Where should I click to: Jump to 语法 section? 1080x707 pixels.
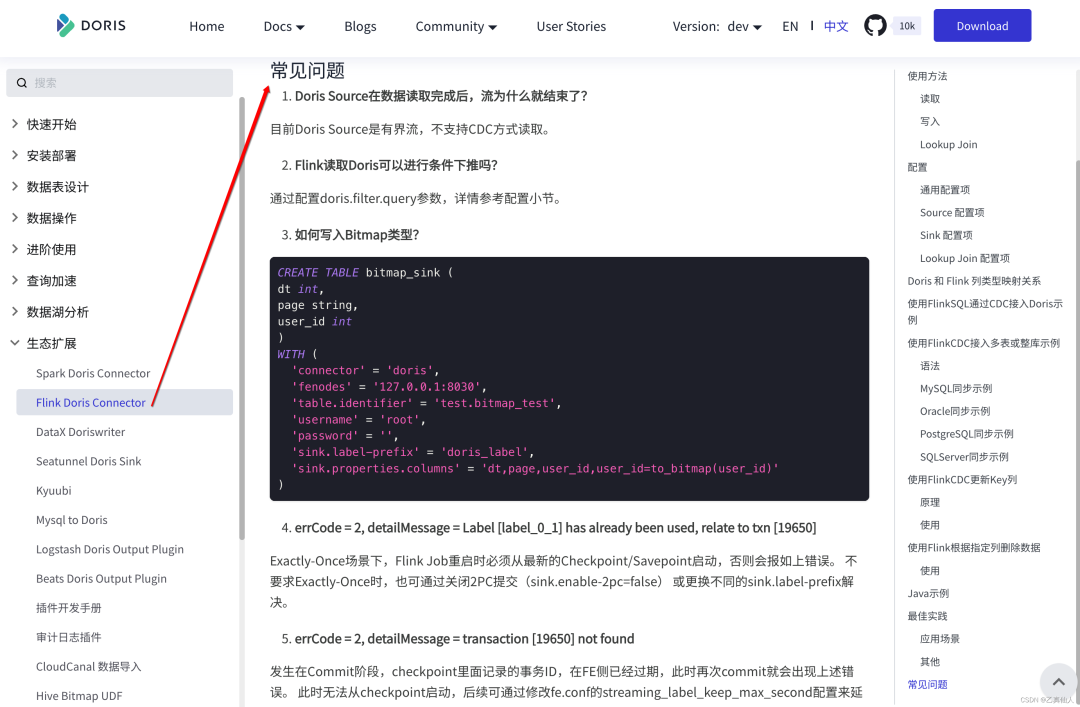click(930, 365)
